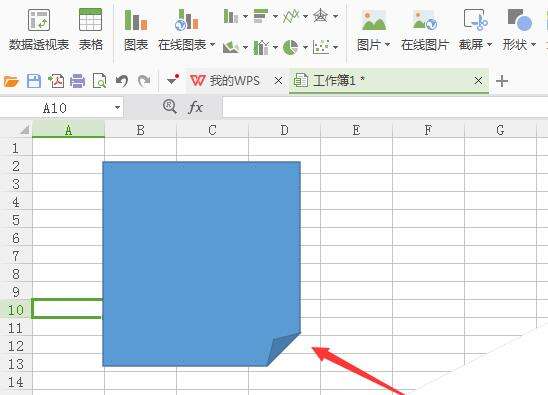Select column F header
This screenshot has width=548, height=395.
click(x=428, y=130)
